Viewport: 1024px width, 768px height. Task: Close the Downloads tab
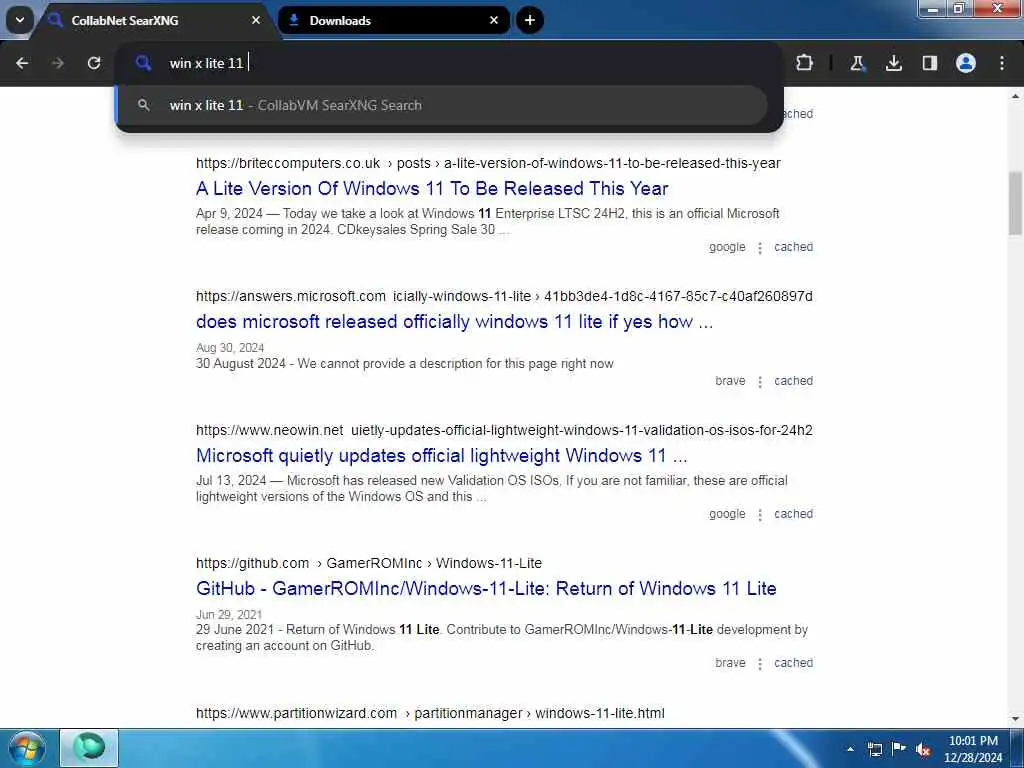tap(494, 20)
